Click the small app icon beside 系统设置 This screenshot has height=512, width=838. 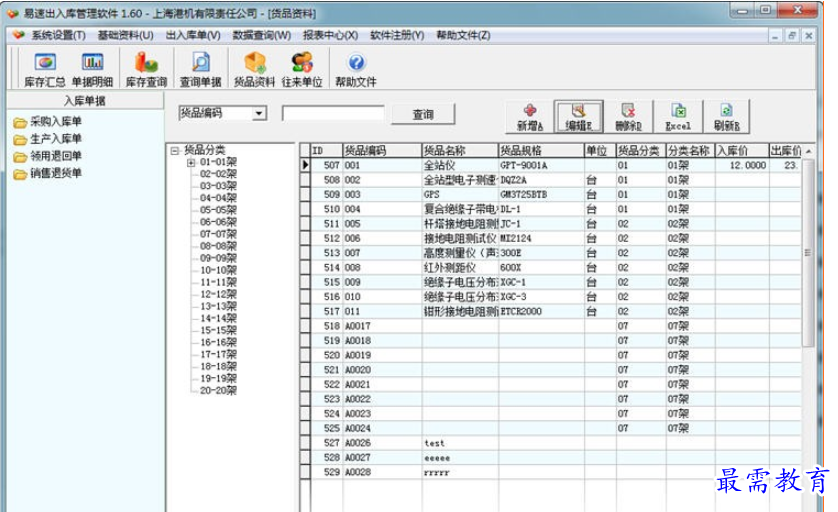pyautogui.click(x=19, y=35)
